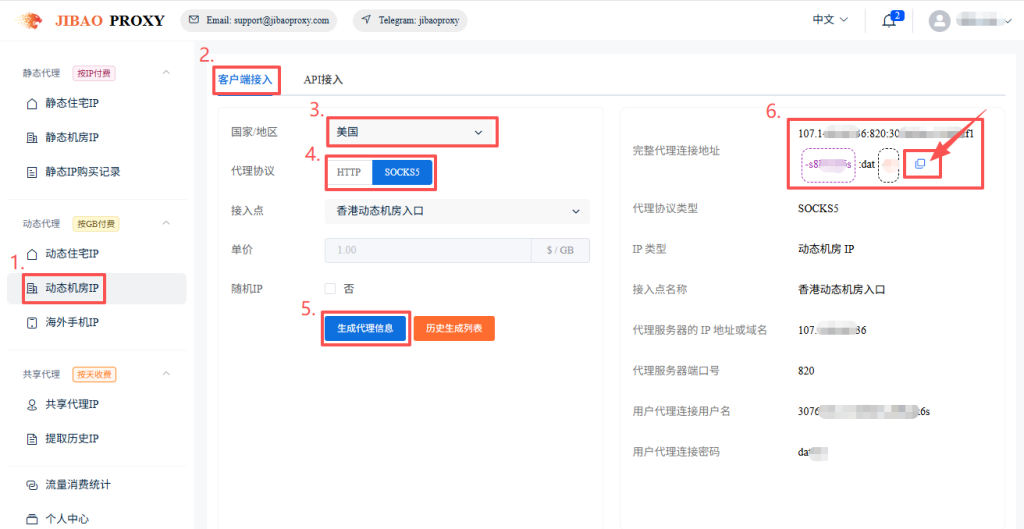Select the 客户端接入 tab
Screen dimensions: 1024x529
point(245,79)
